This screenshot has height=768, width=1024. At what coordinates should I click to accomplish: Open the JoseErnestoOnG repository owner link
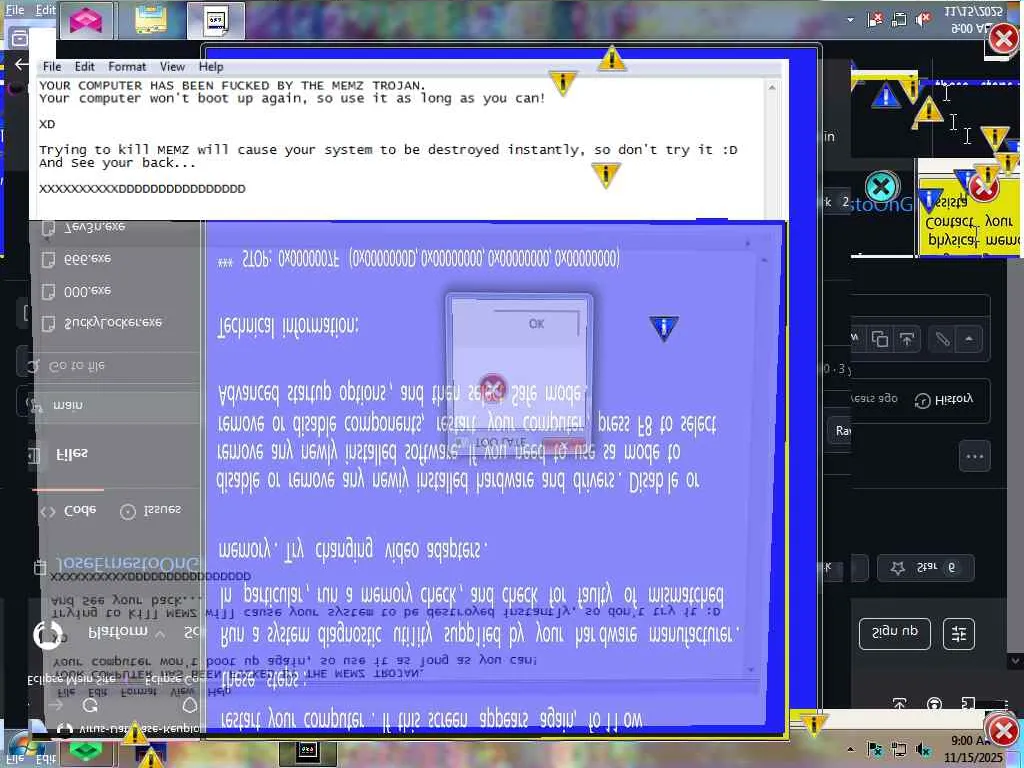[x=128, y=564]
